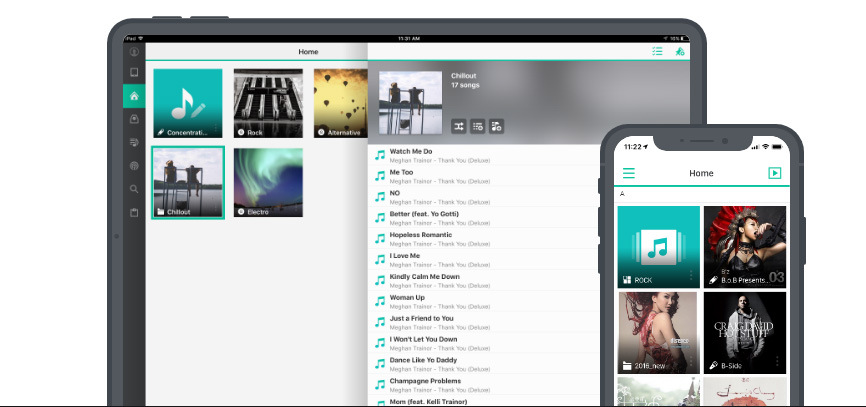Open the three-dot menu on the phone ROCK tile
Screen dimensions: 866x407
coord(691,276)
